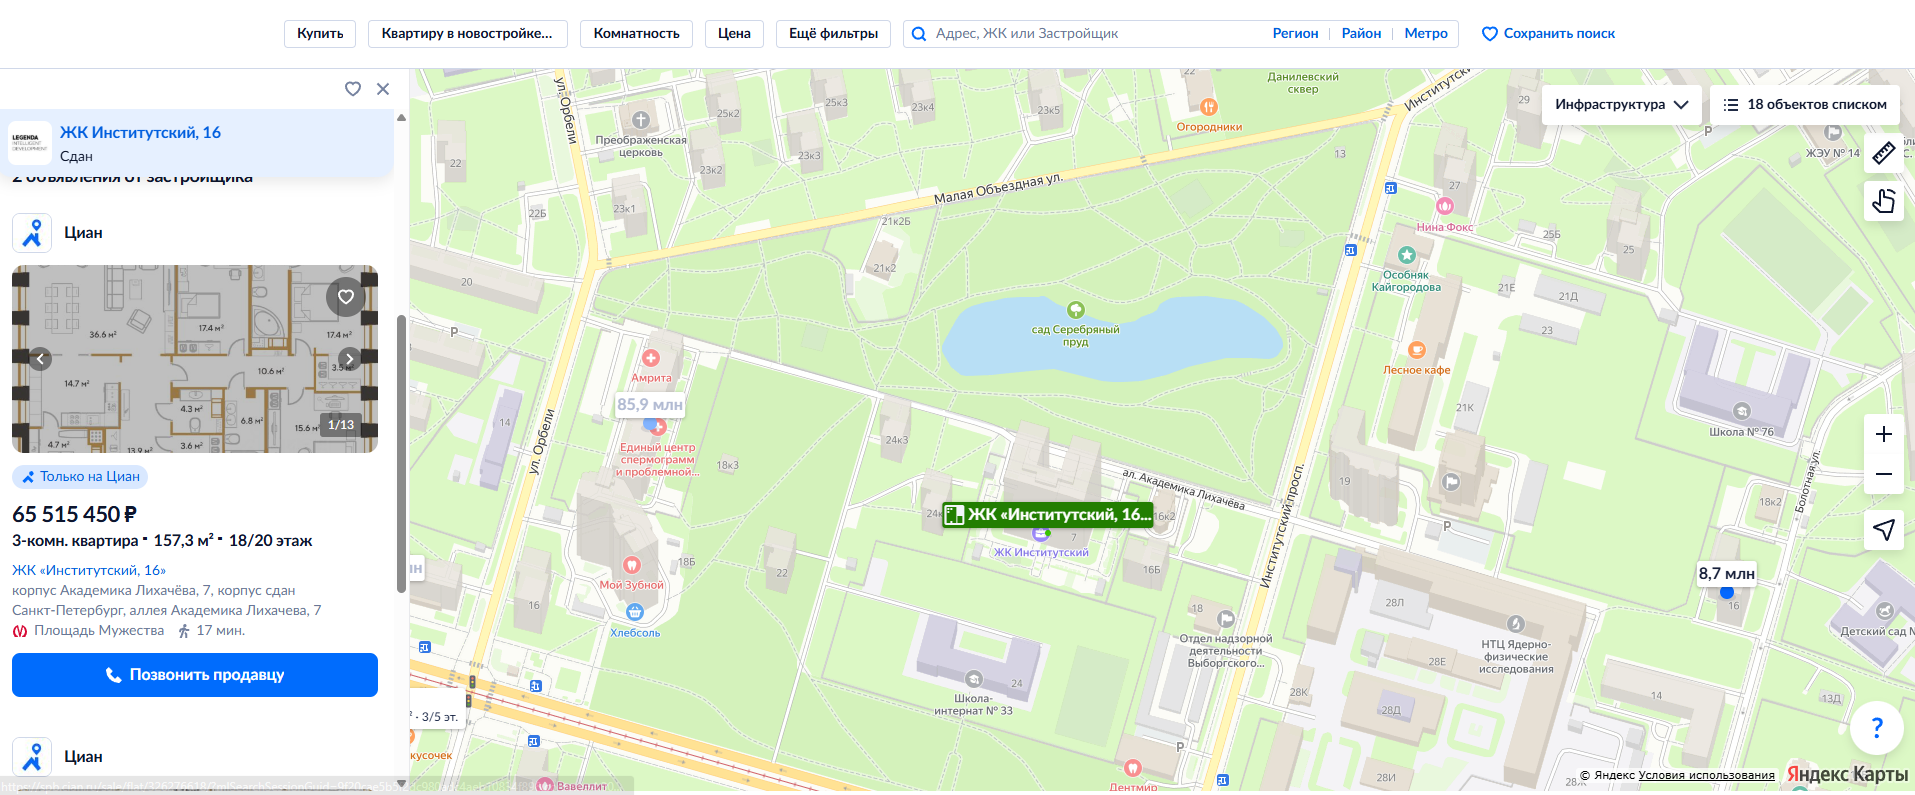Image resolution: width=1915 pixels, height=795 pixels.
Task: Open the Цена filter
Action: click(734, 34)
